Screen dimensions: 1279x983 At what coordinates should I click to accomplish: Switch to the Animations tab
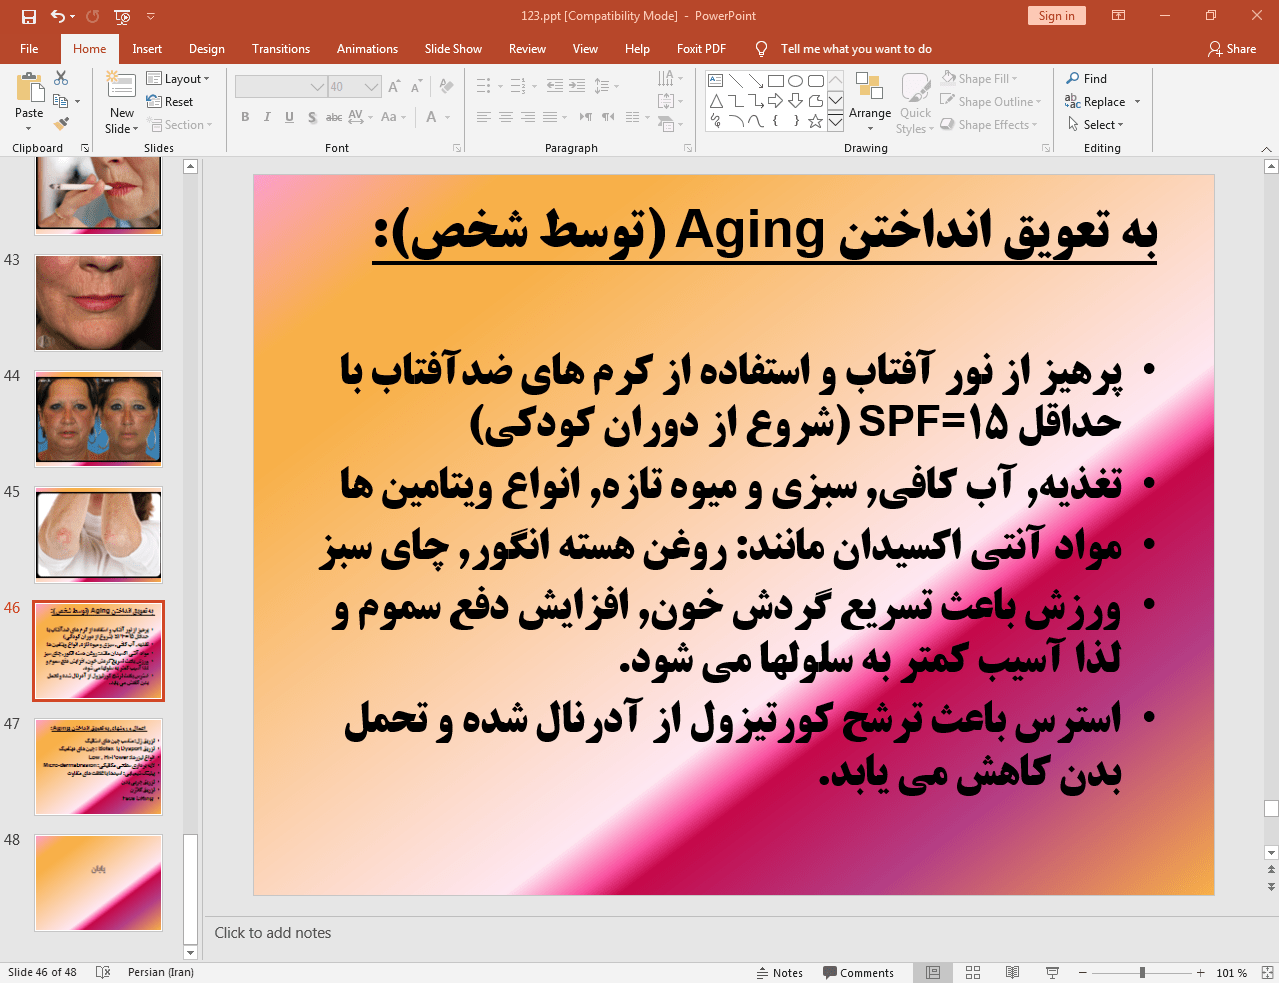[367, 49]
